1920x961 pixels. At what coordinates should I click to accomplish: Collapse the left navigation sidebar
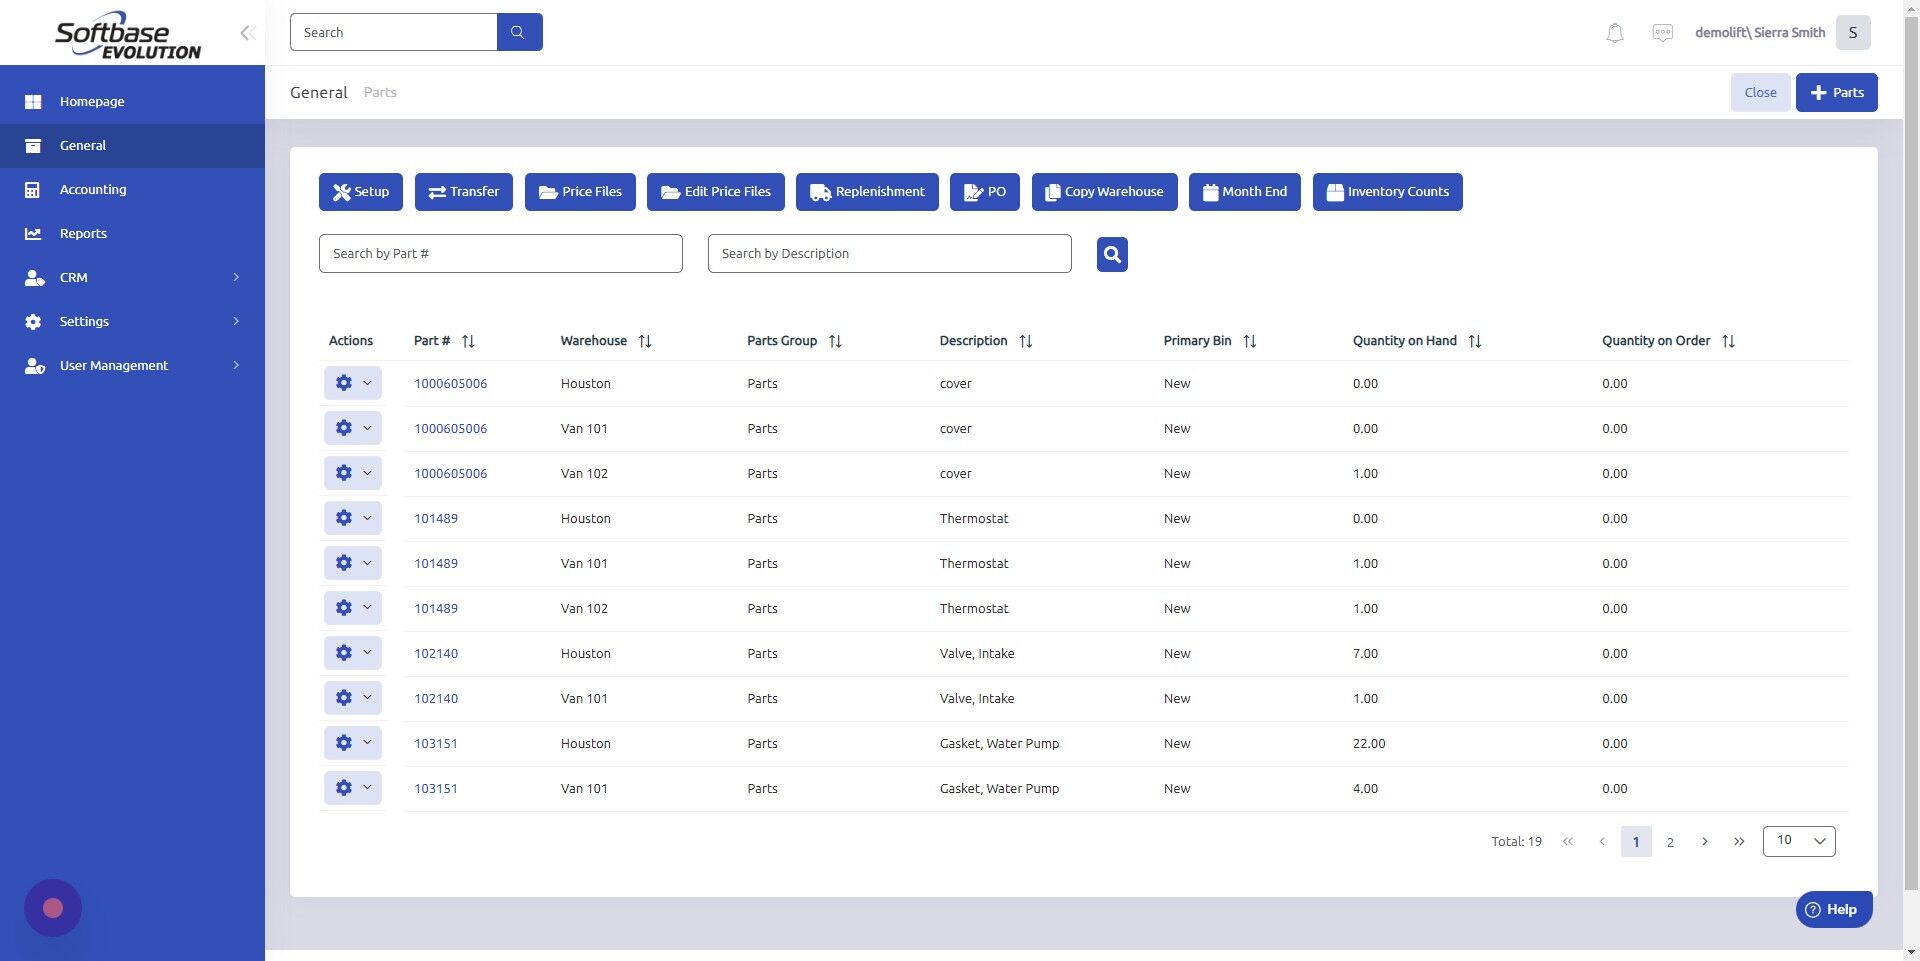click(x=247, y=32)
